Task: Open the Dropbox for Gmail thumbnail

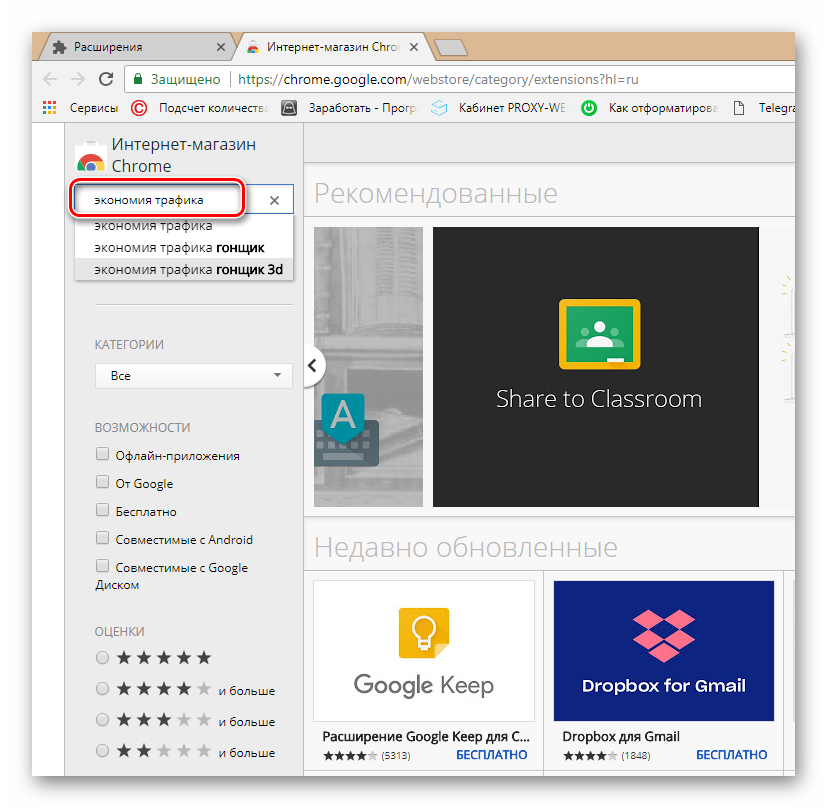Action: click(x=663, y=651)
